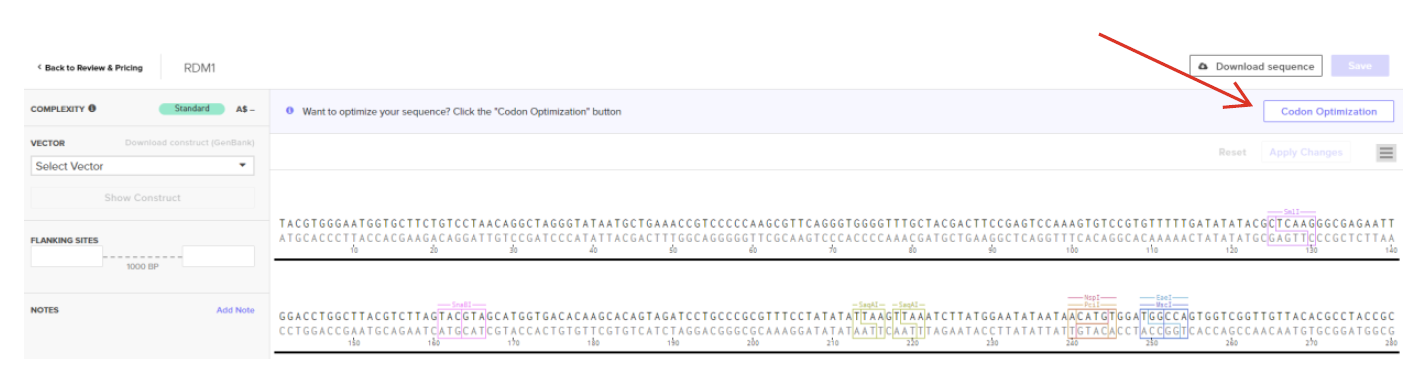Click Add Note link
The image size is (1418, 391).
235,310
